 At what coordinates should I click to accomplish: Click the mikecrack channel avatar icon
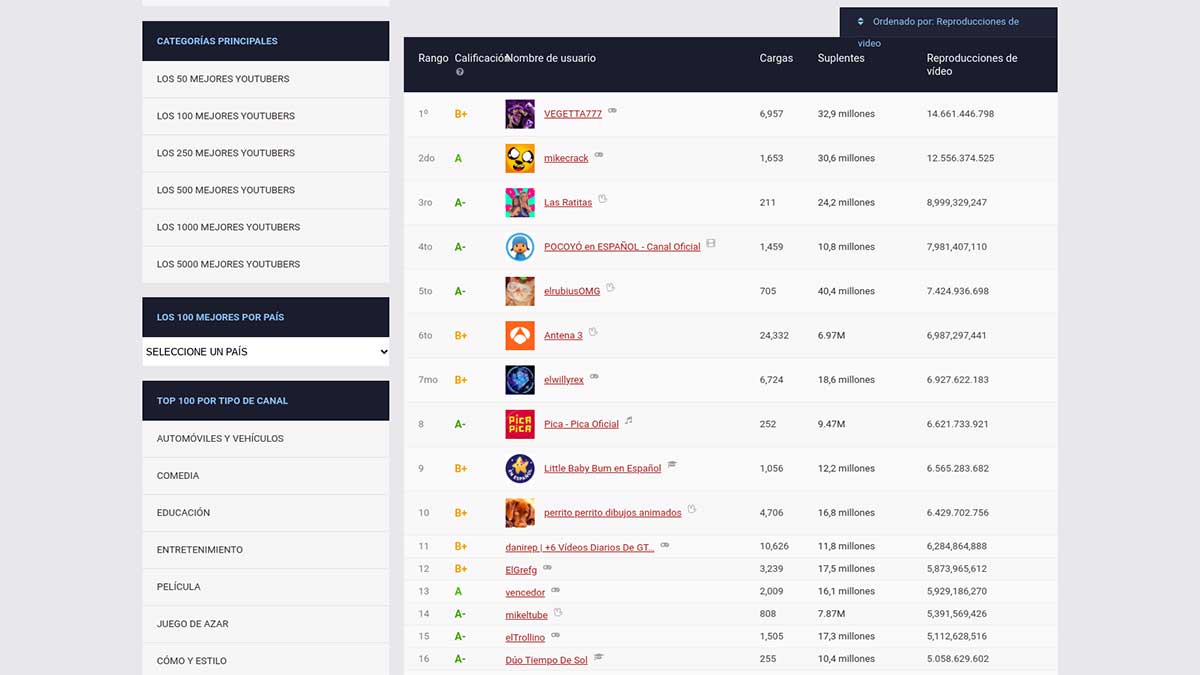(519, 158)
